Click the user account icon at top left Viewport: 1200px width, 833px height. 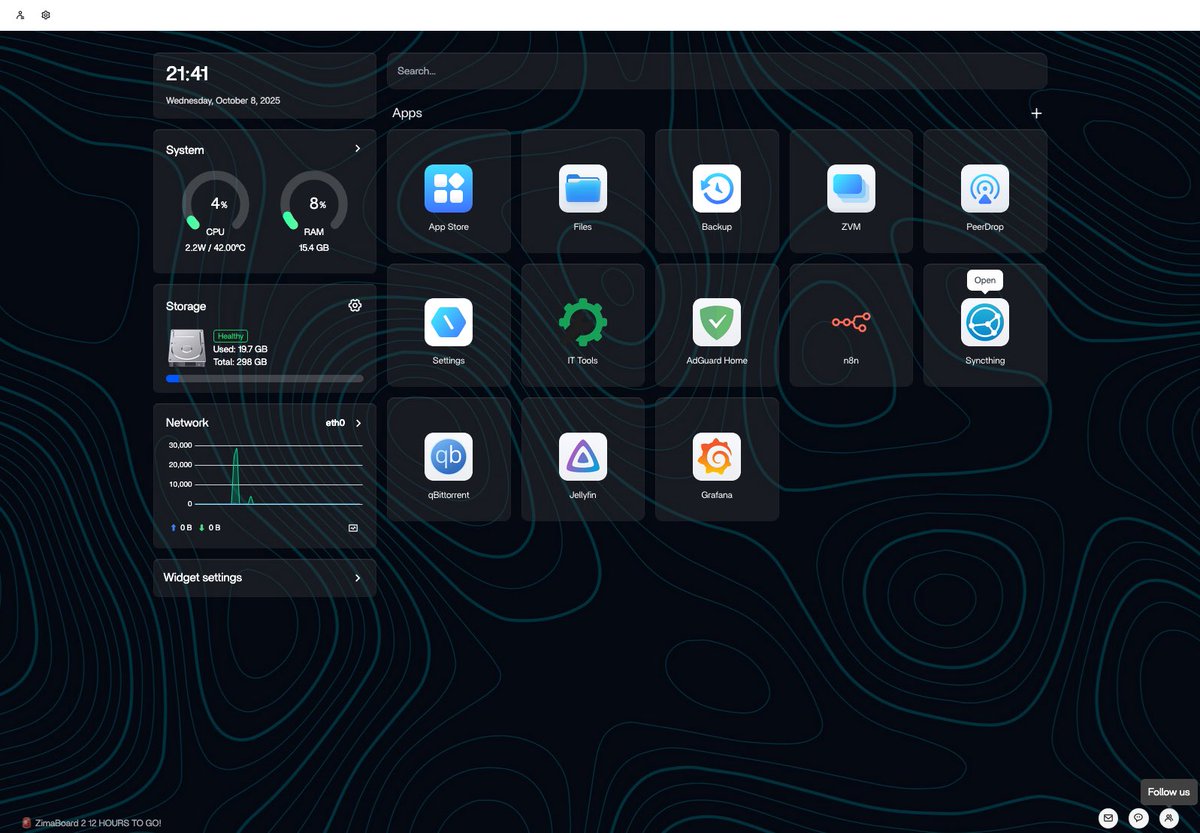[20, 15]
